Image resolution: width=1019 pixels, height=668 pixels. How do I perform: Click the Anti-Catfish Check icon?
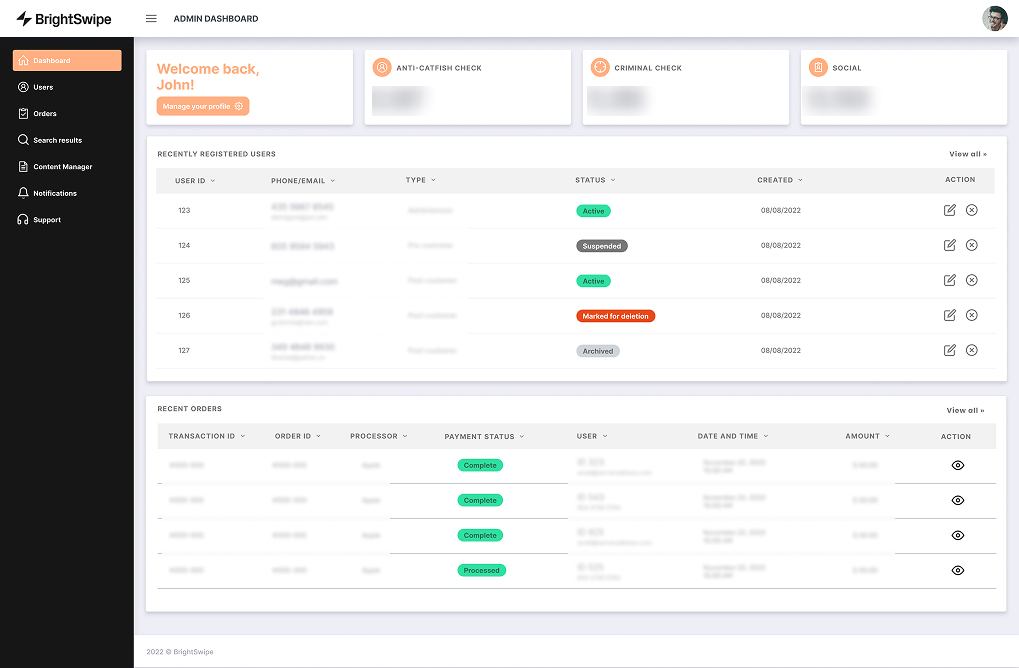[x=382, y=68]
